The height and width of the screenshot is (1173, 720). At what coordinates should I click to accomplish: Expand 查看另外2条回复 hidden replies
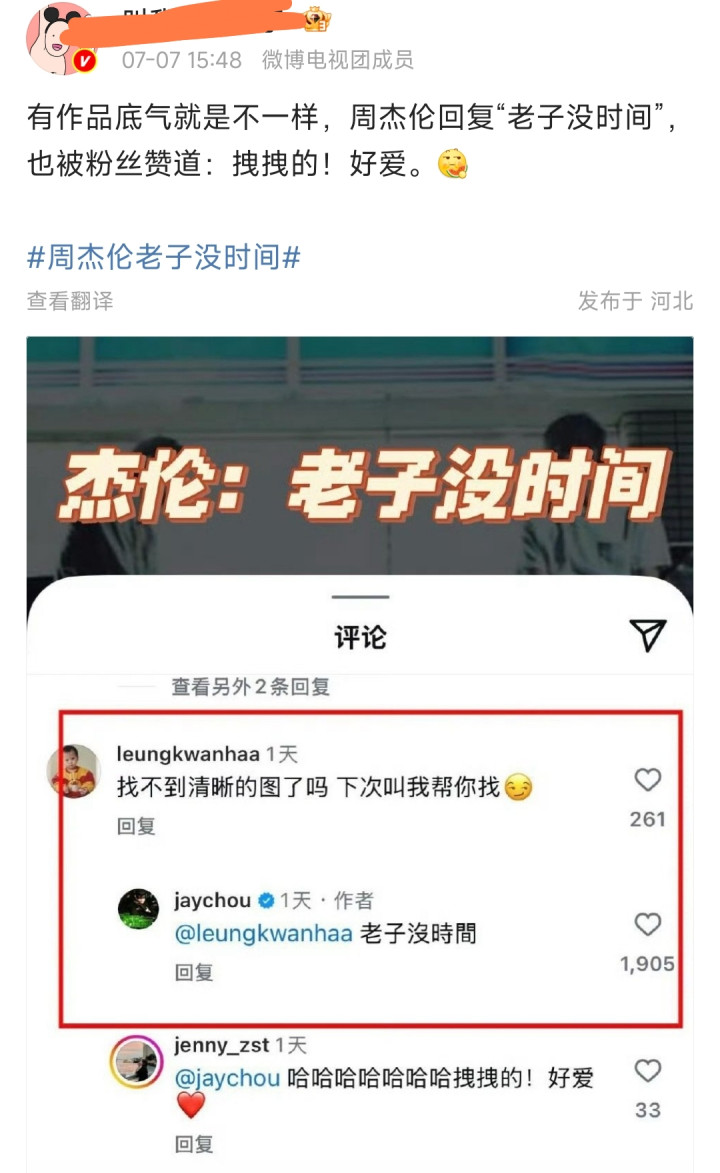tap(251, 687)
